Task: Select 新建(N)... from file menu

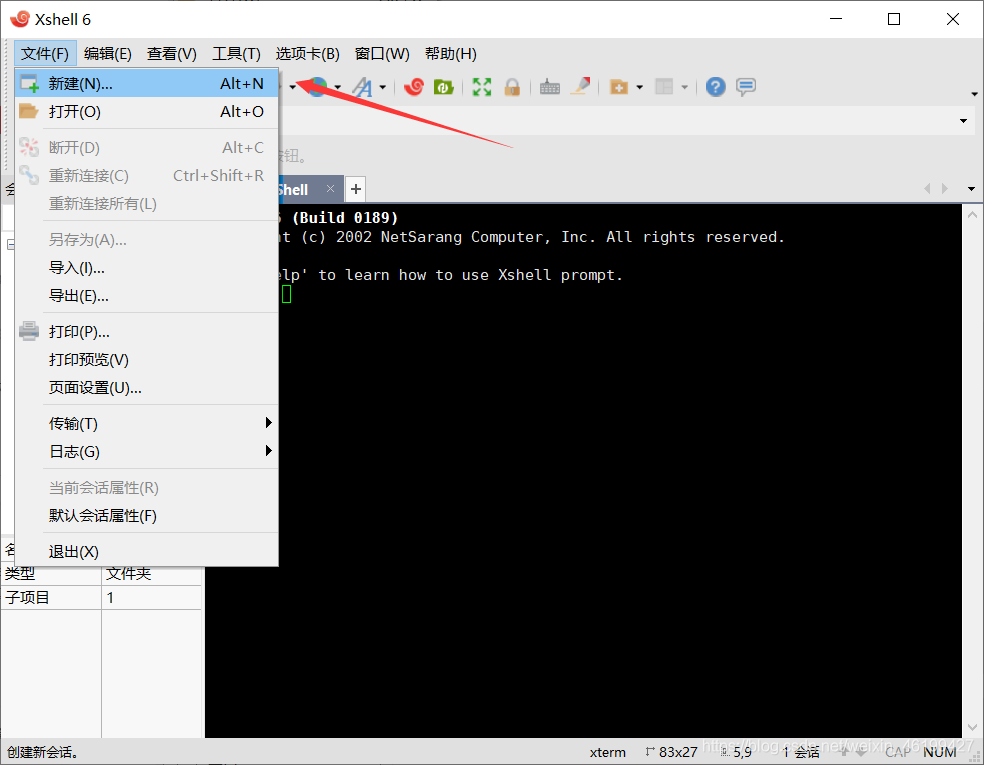Action: click(147, 83)
